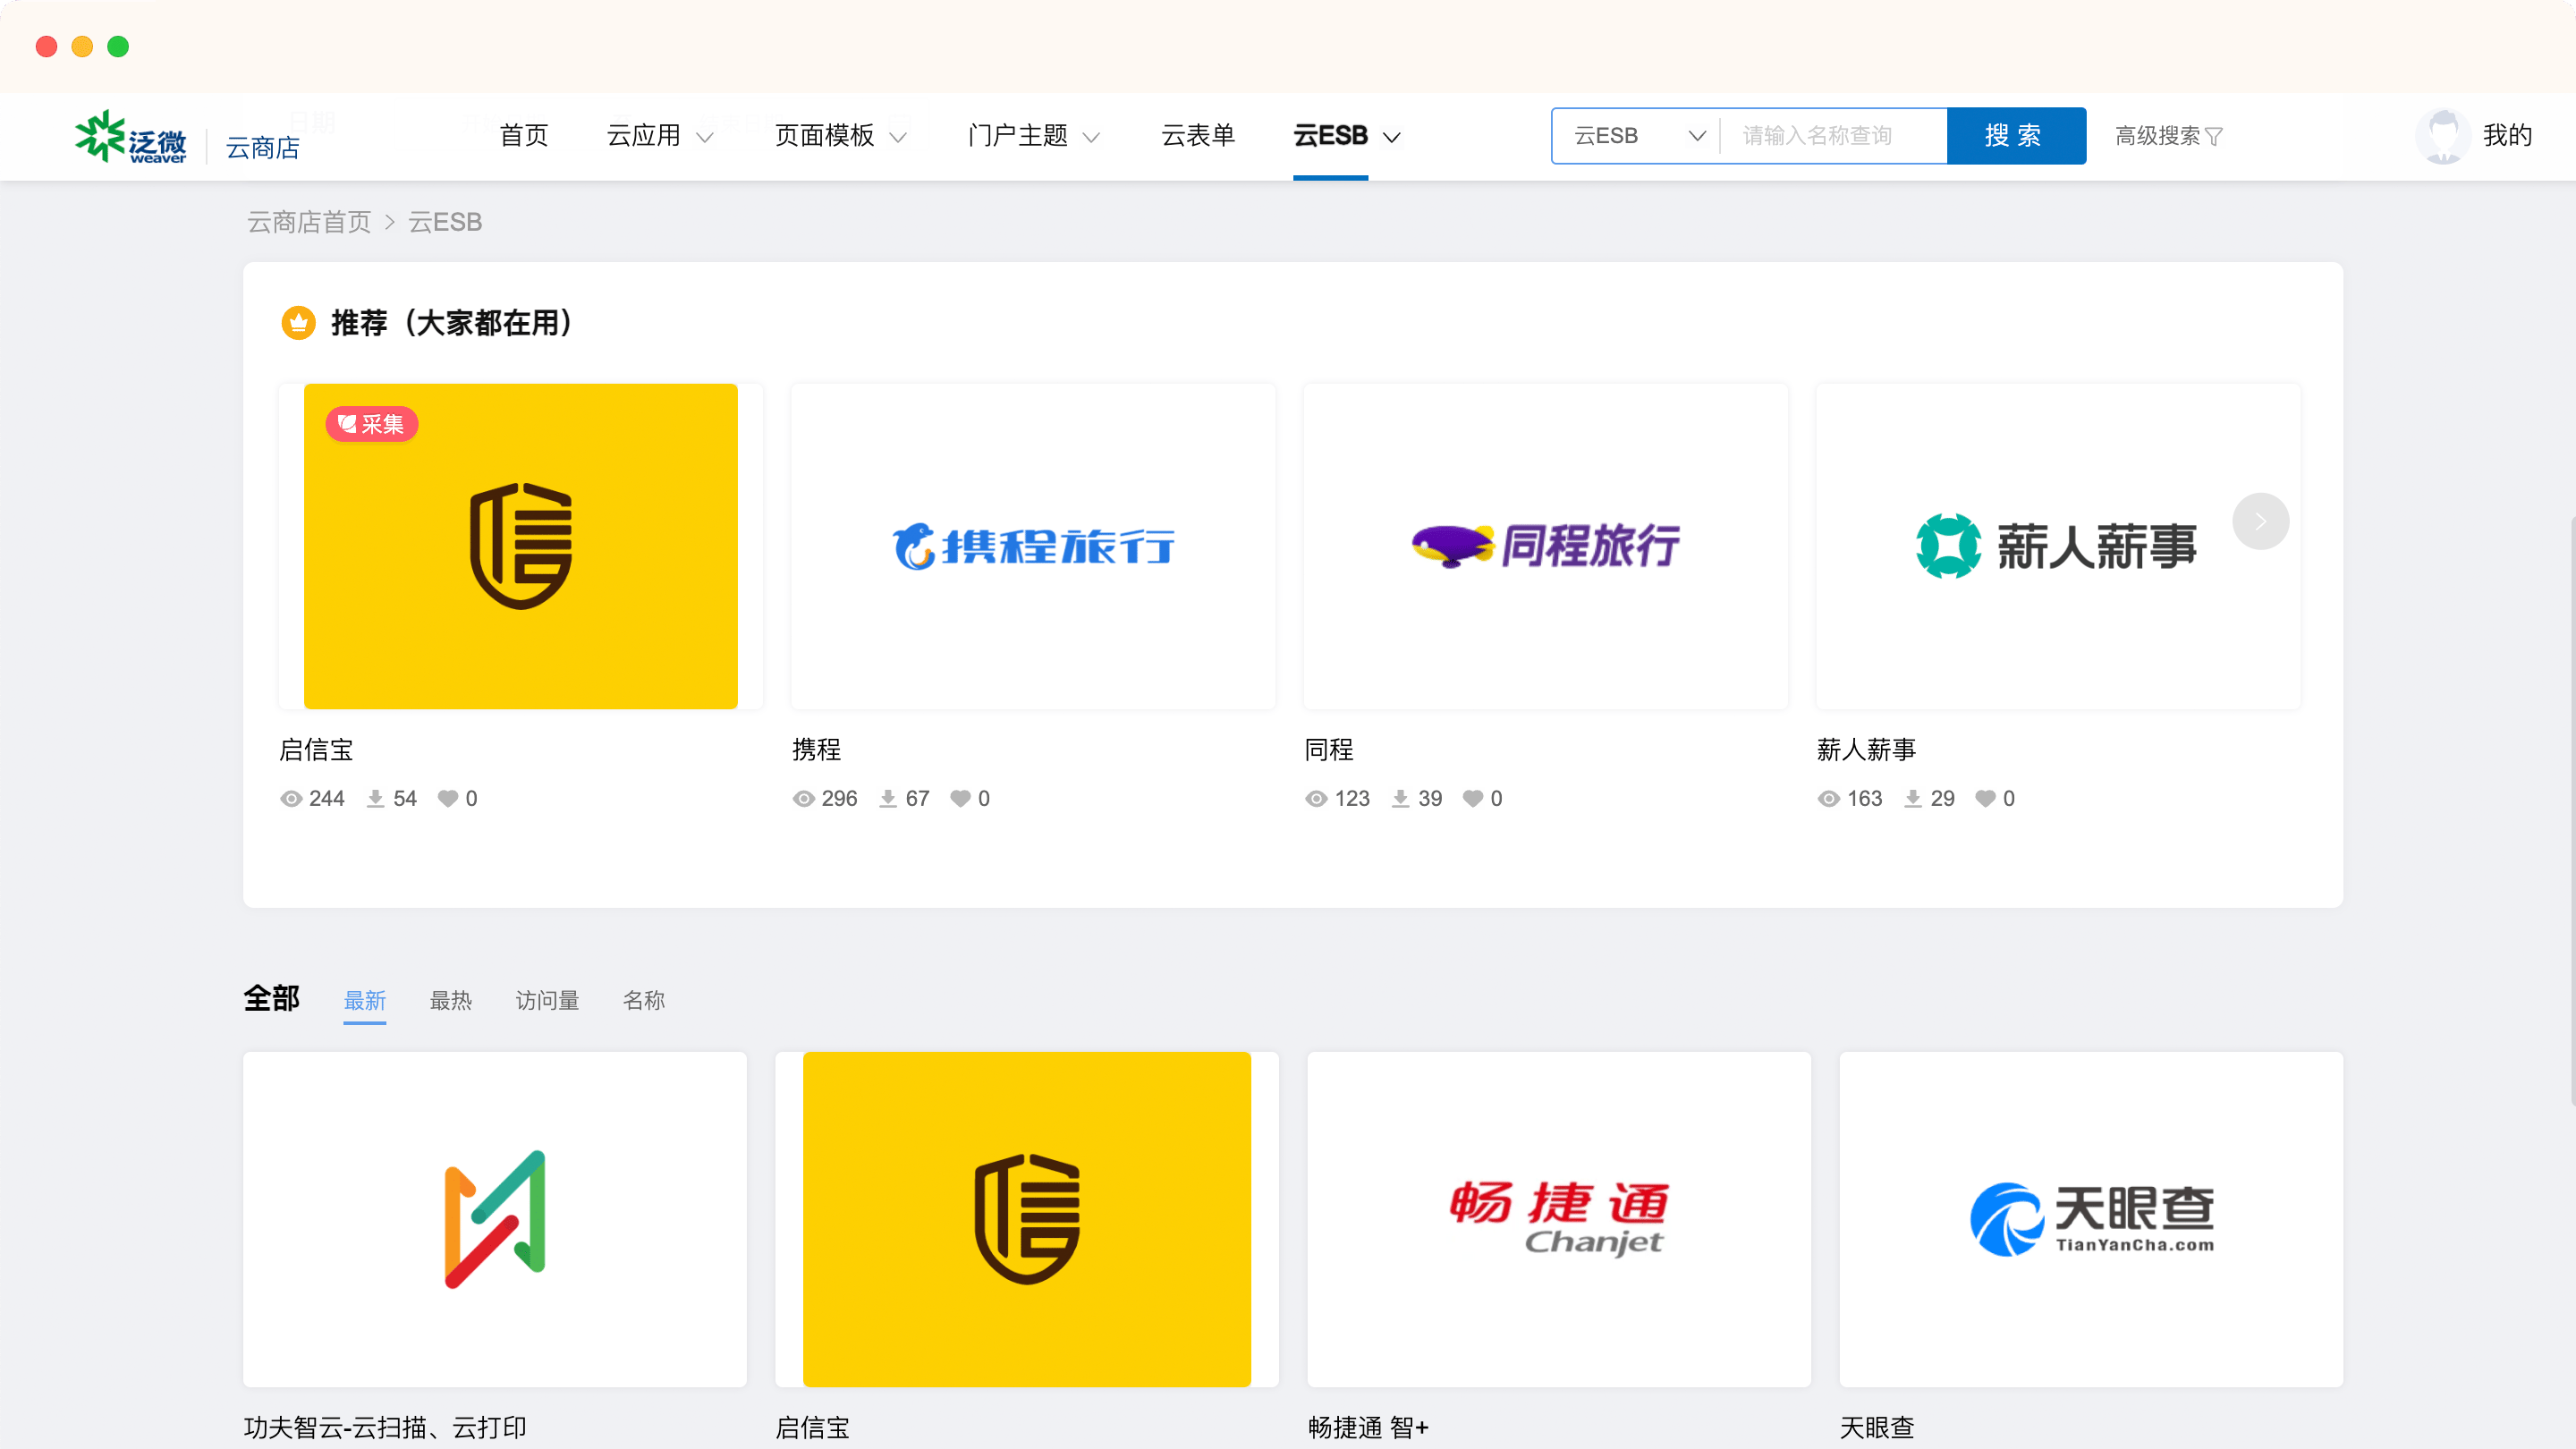This screenshot has width=2576, height=1449.
Task: Sort the list by 名称
Action: pyautogui.click(x=644, y=1000)
